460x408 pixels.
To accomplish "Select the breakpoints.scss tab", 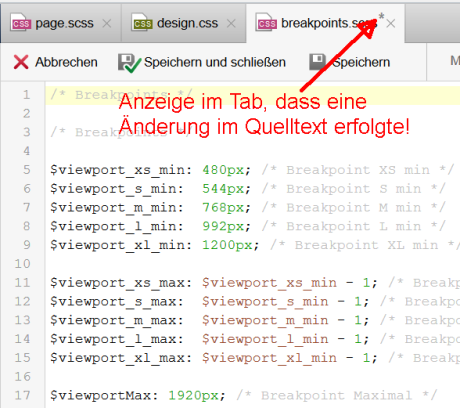I will click(x=325, y=23).
